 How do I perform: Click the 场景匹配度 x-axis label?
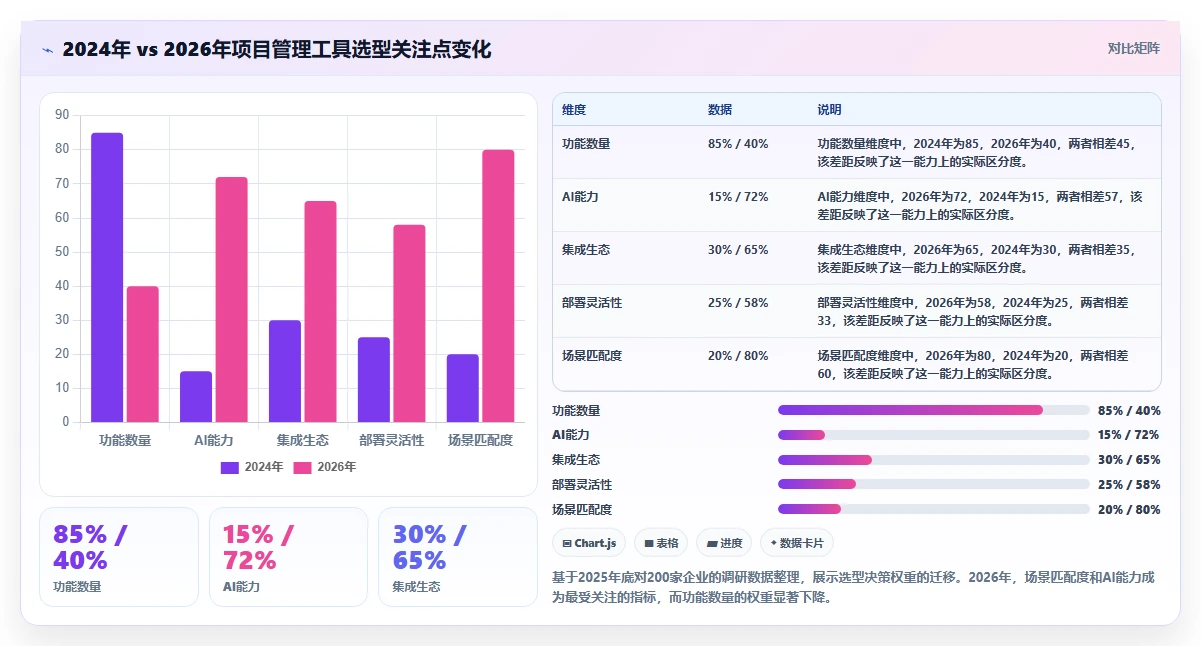coord(481,440)
